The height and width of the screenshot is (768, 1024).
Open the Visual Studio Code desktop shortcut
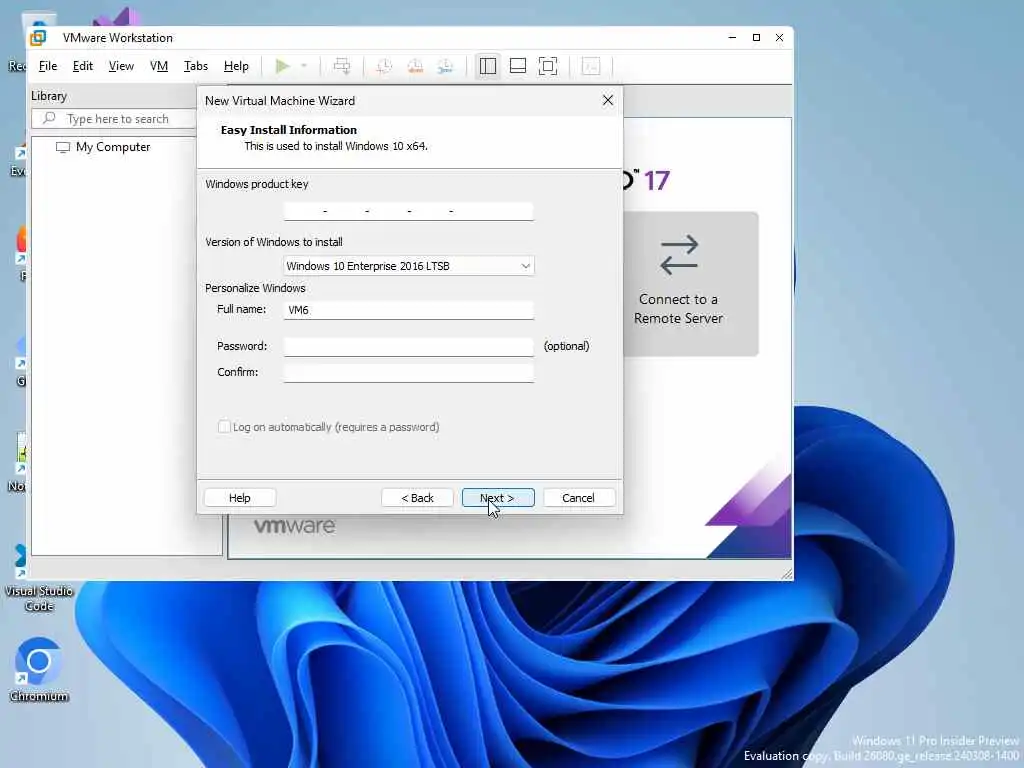tap(39, 578)
